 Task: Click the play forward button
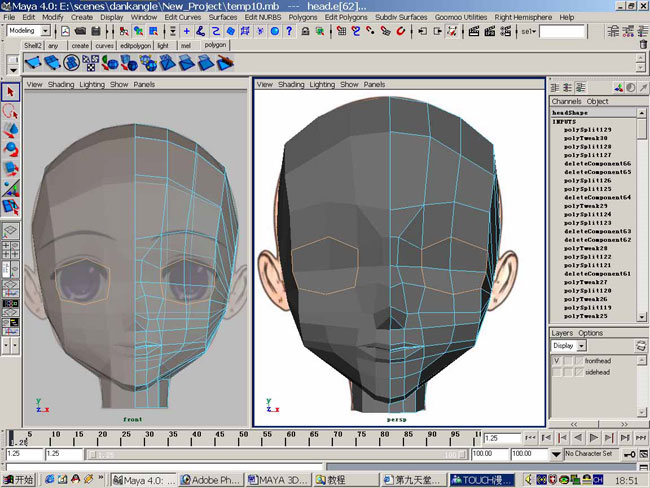(594, 438)
